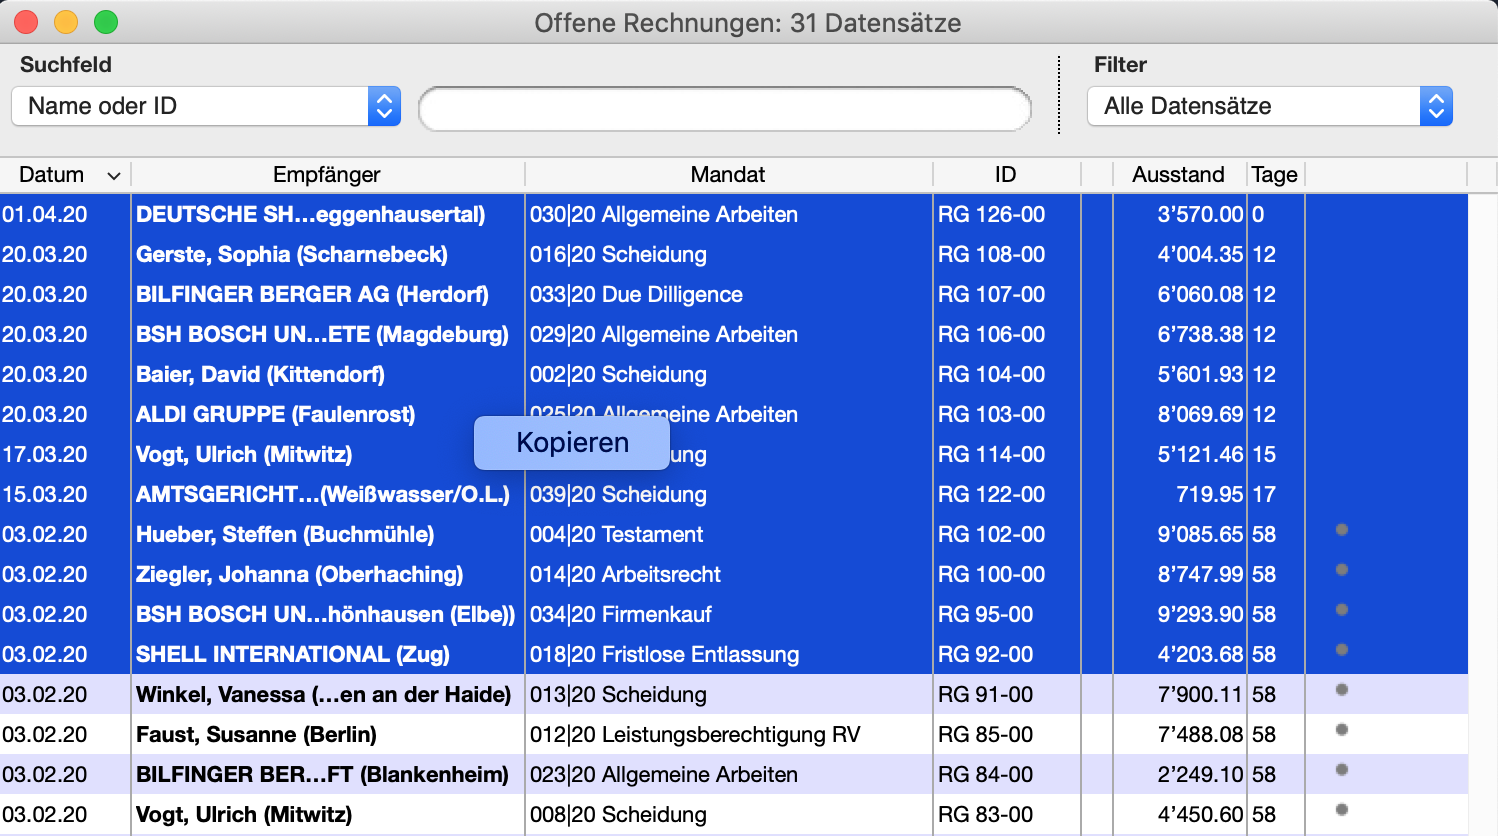This screenshot has height=836, width=1498.
Task: Click the status dot in RG 95-00 row
Action: coord(1342,610)
